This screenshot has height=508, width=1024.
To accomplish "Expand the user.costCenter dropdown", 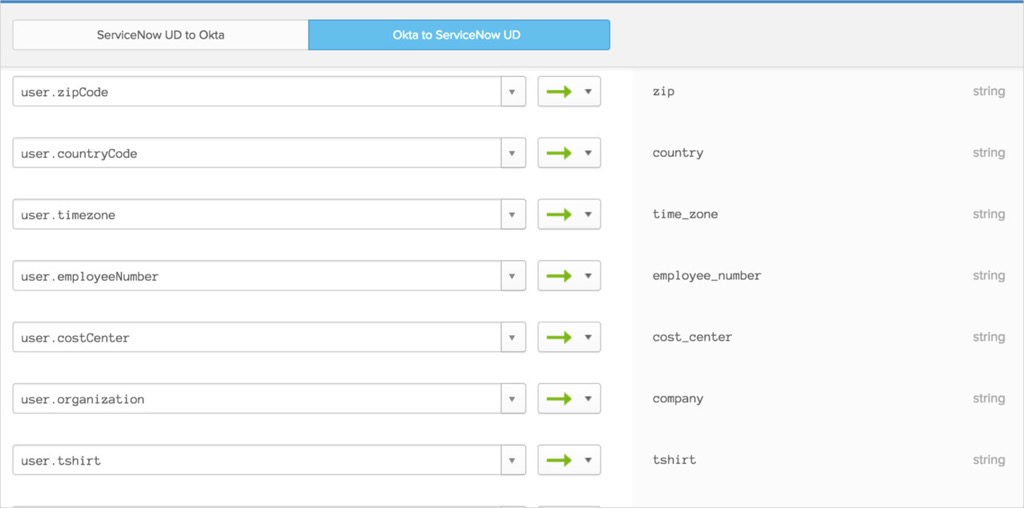I will (x=512, y=338).
